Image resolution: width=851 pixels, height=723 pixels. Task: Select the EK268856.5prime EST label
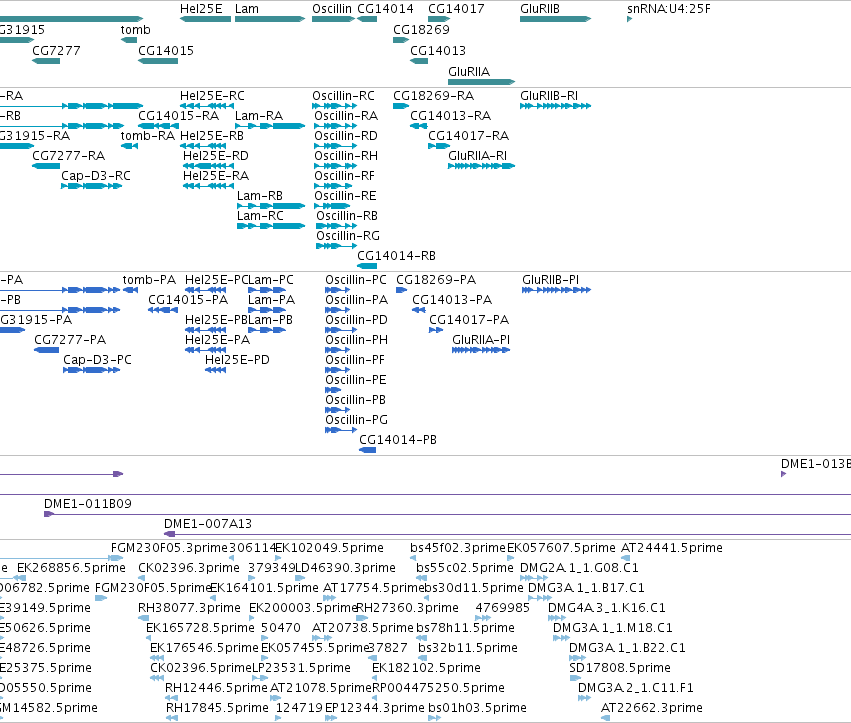click(x=71, y=568)
